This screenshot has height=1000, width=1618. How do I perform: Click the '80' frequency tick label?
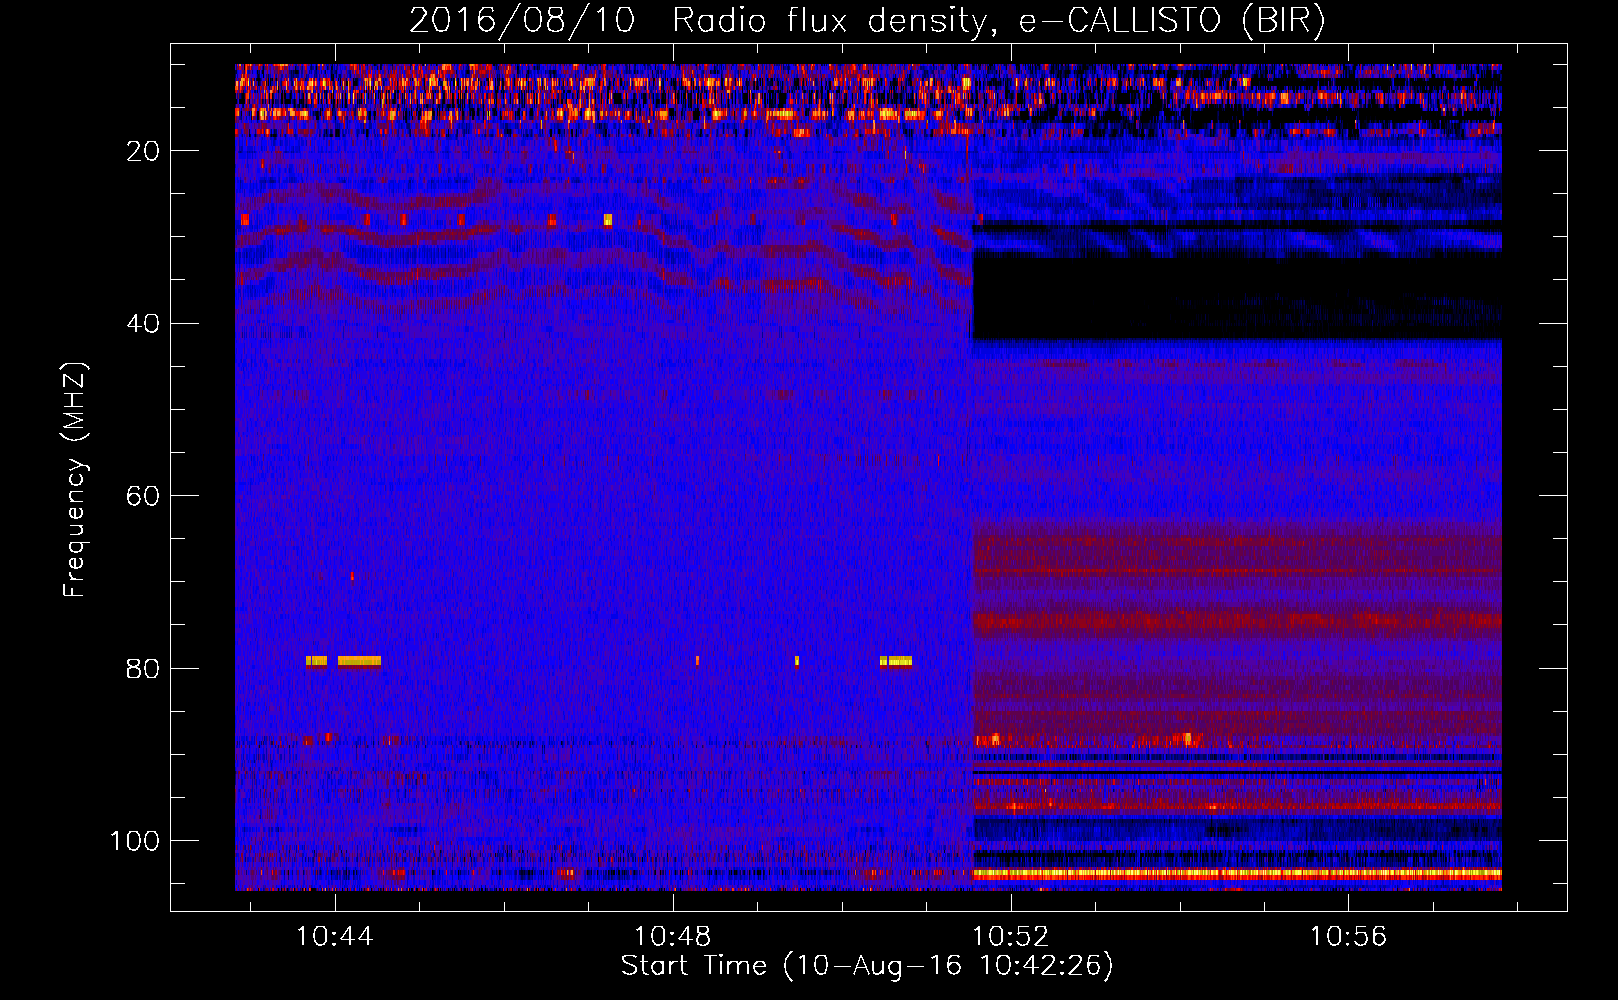click(143, 669)
